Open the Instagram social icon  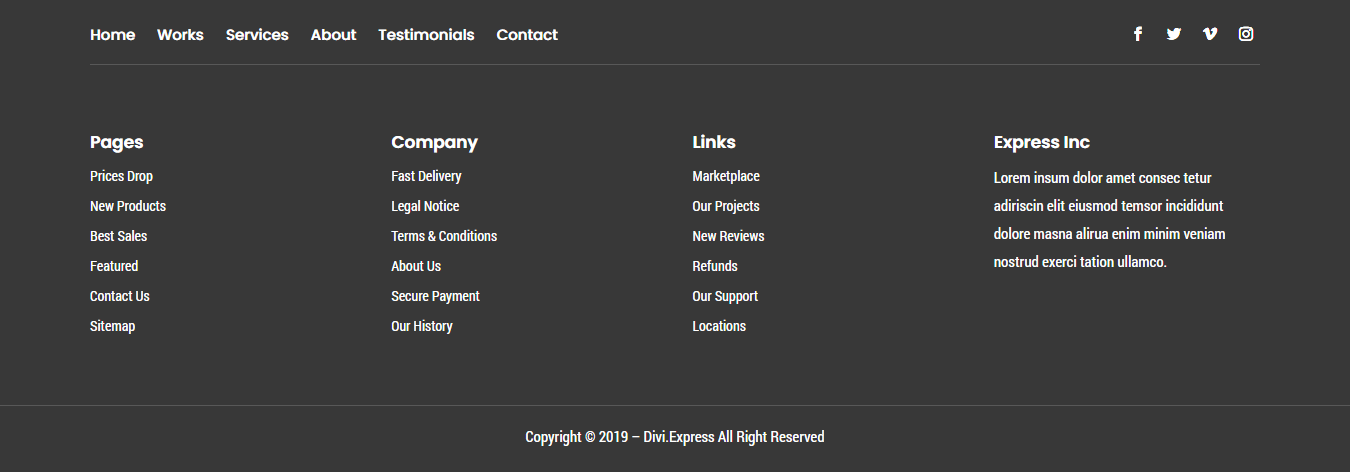tap(1246, 34)
